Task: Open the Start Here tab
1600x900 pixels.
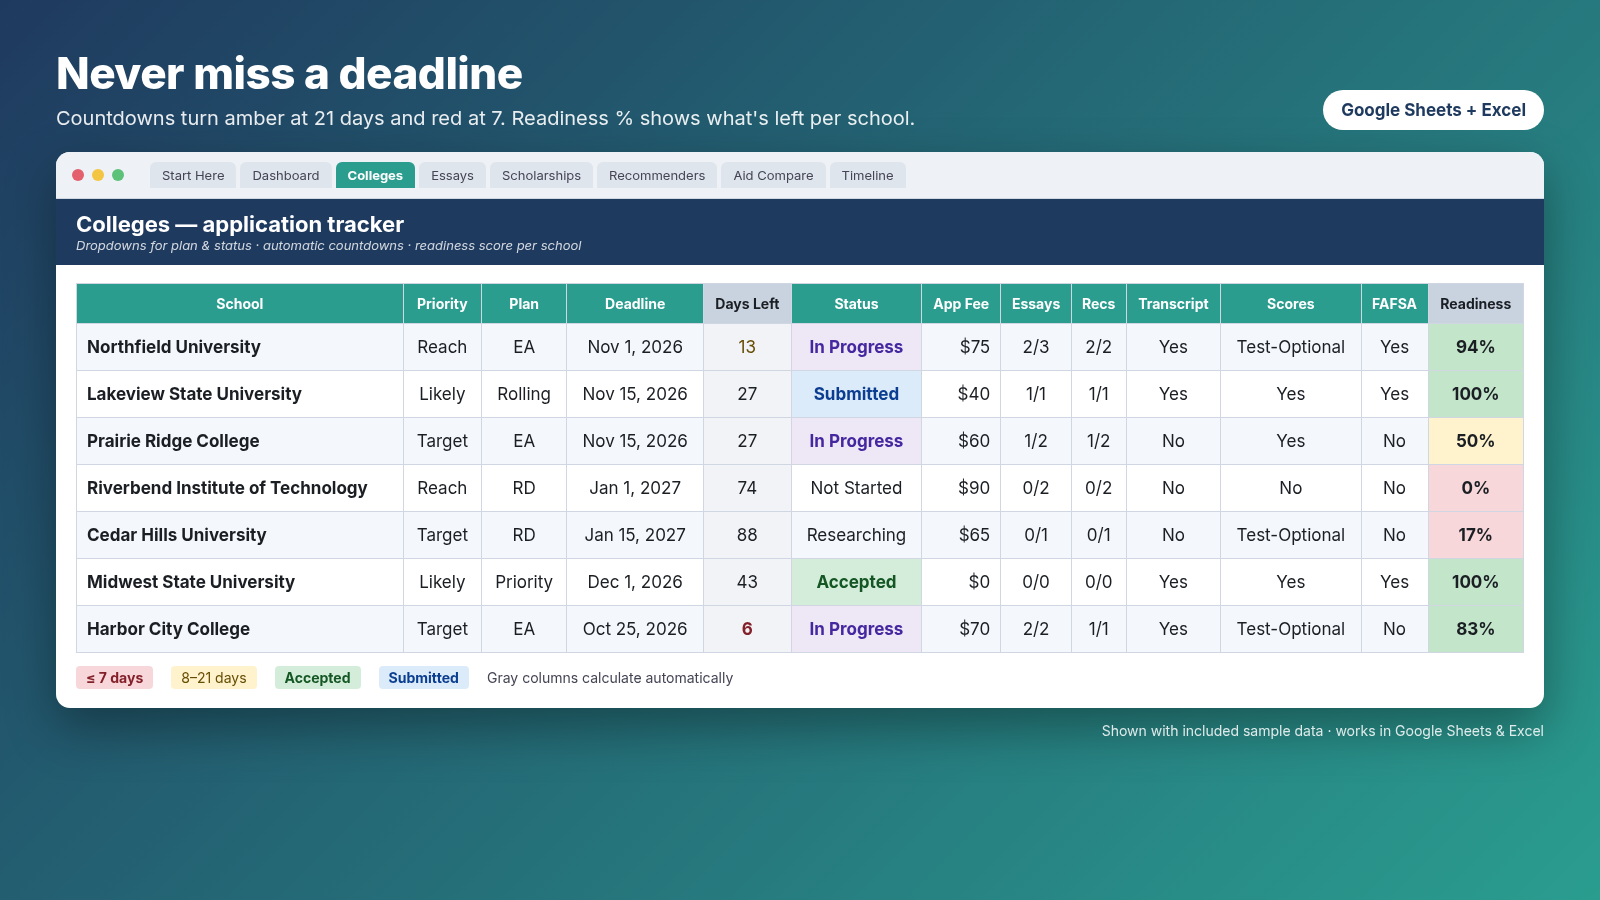Action: [x=193, y=175]
